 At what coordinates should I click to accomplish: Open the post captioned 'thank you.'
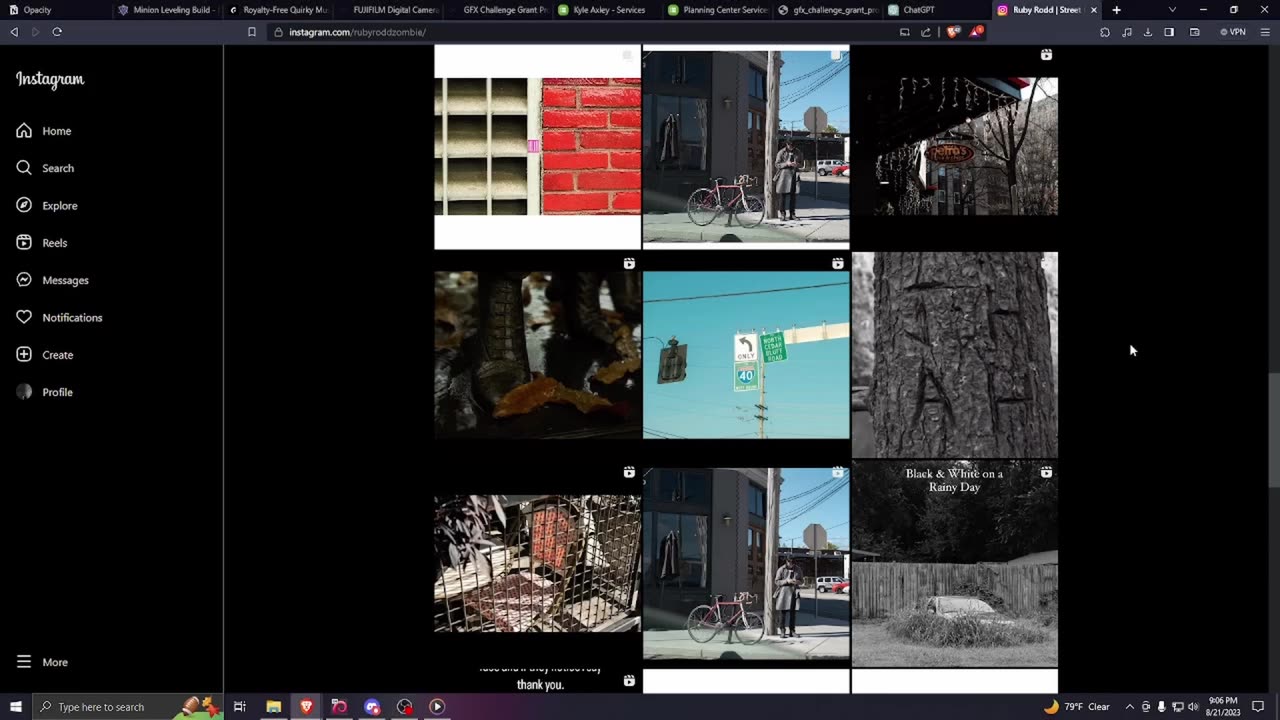click(537, 681)
